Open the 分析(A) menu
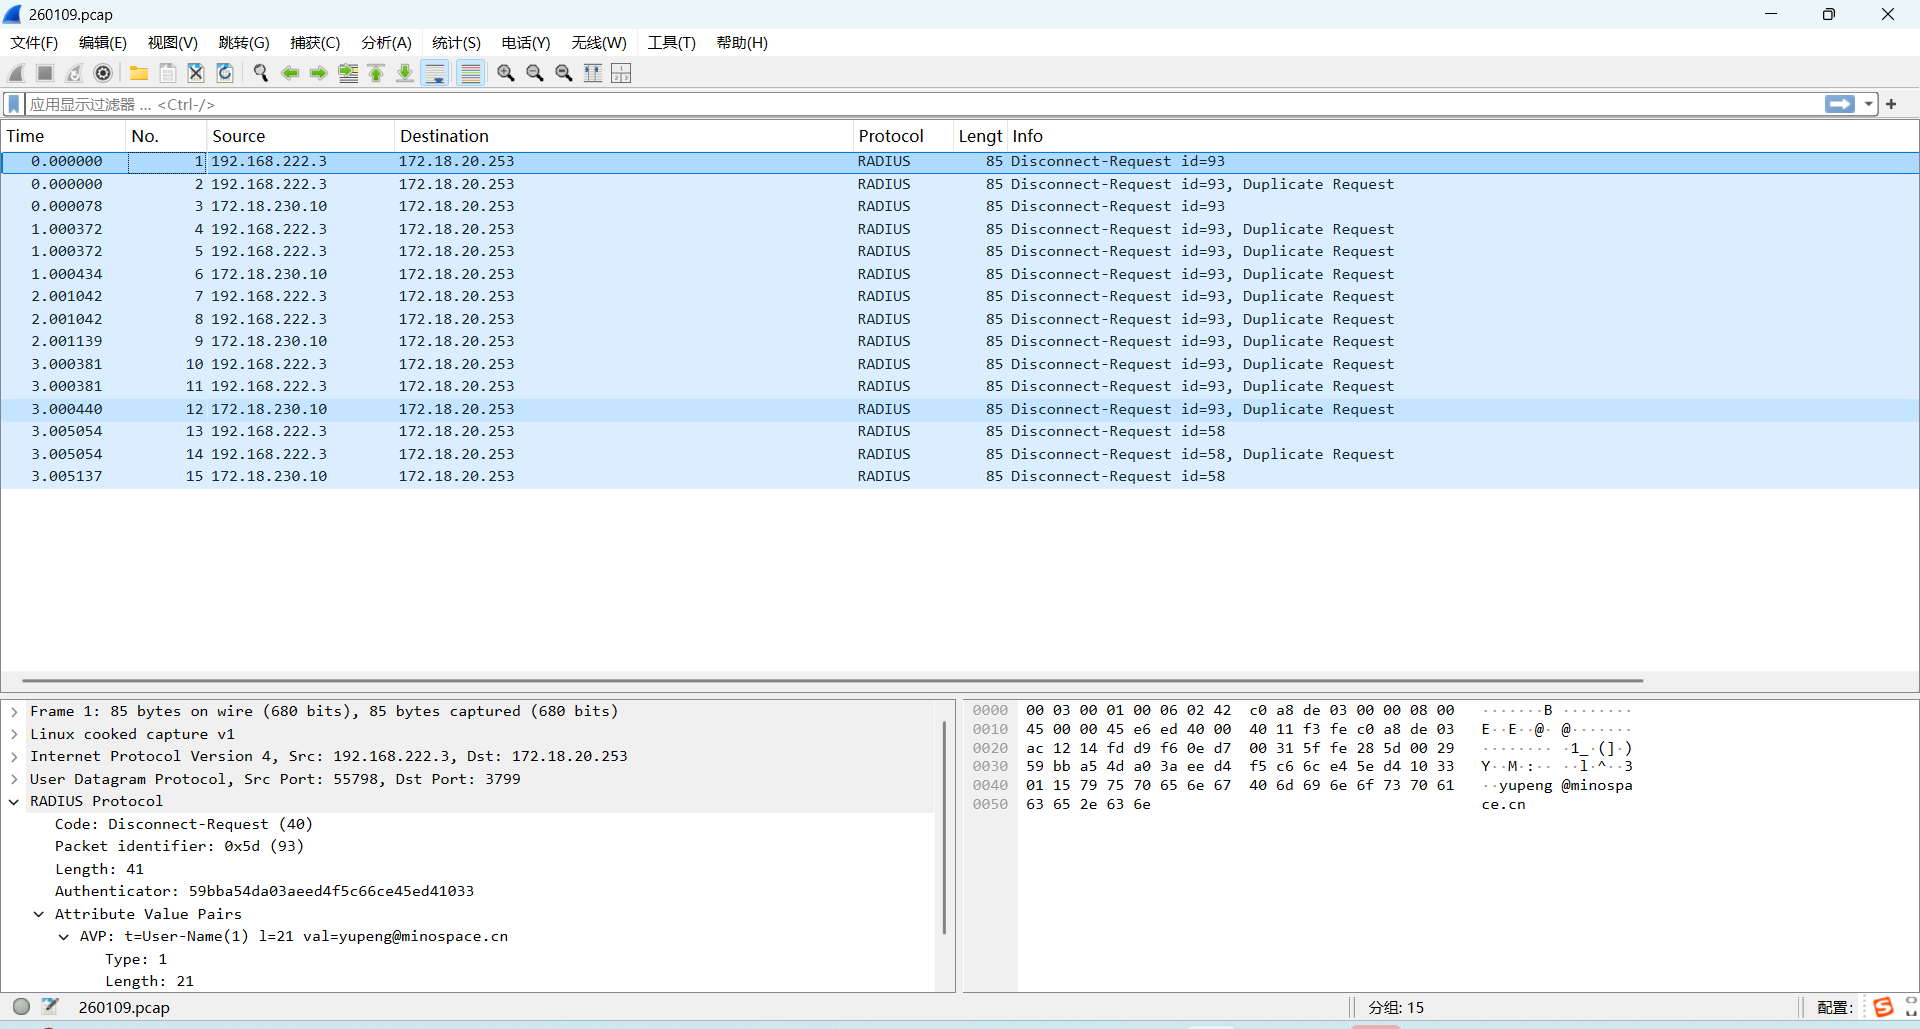The width and height of the screenshot is (1920, 1029). pyautogui.click(x=386, y=43)
